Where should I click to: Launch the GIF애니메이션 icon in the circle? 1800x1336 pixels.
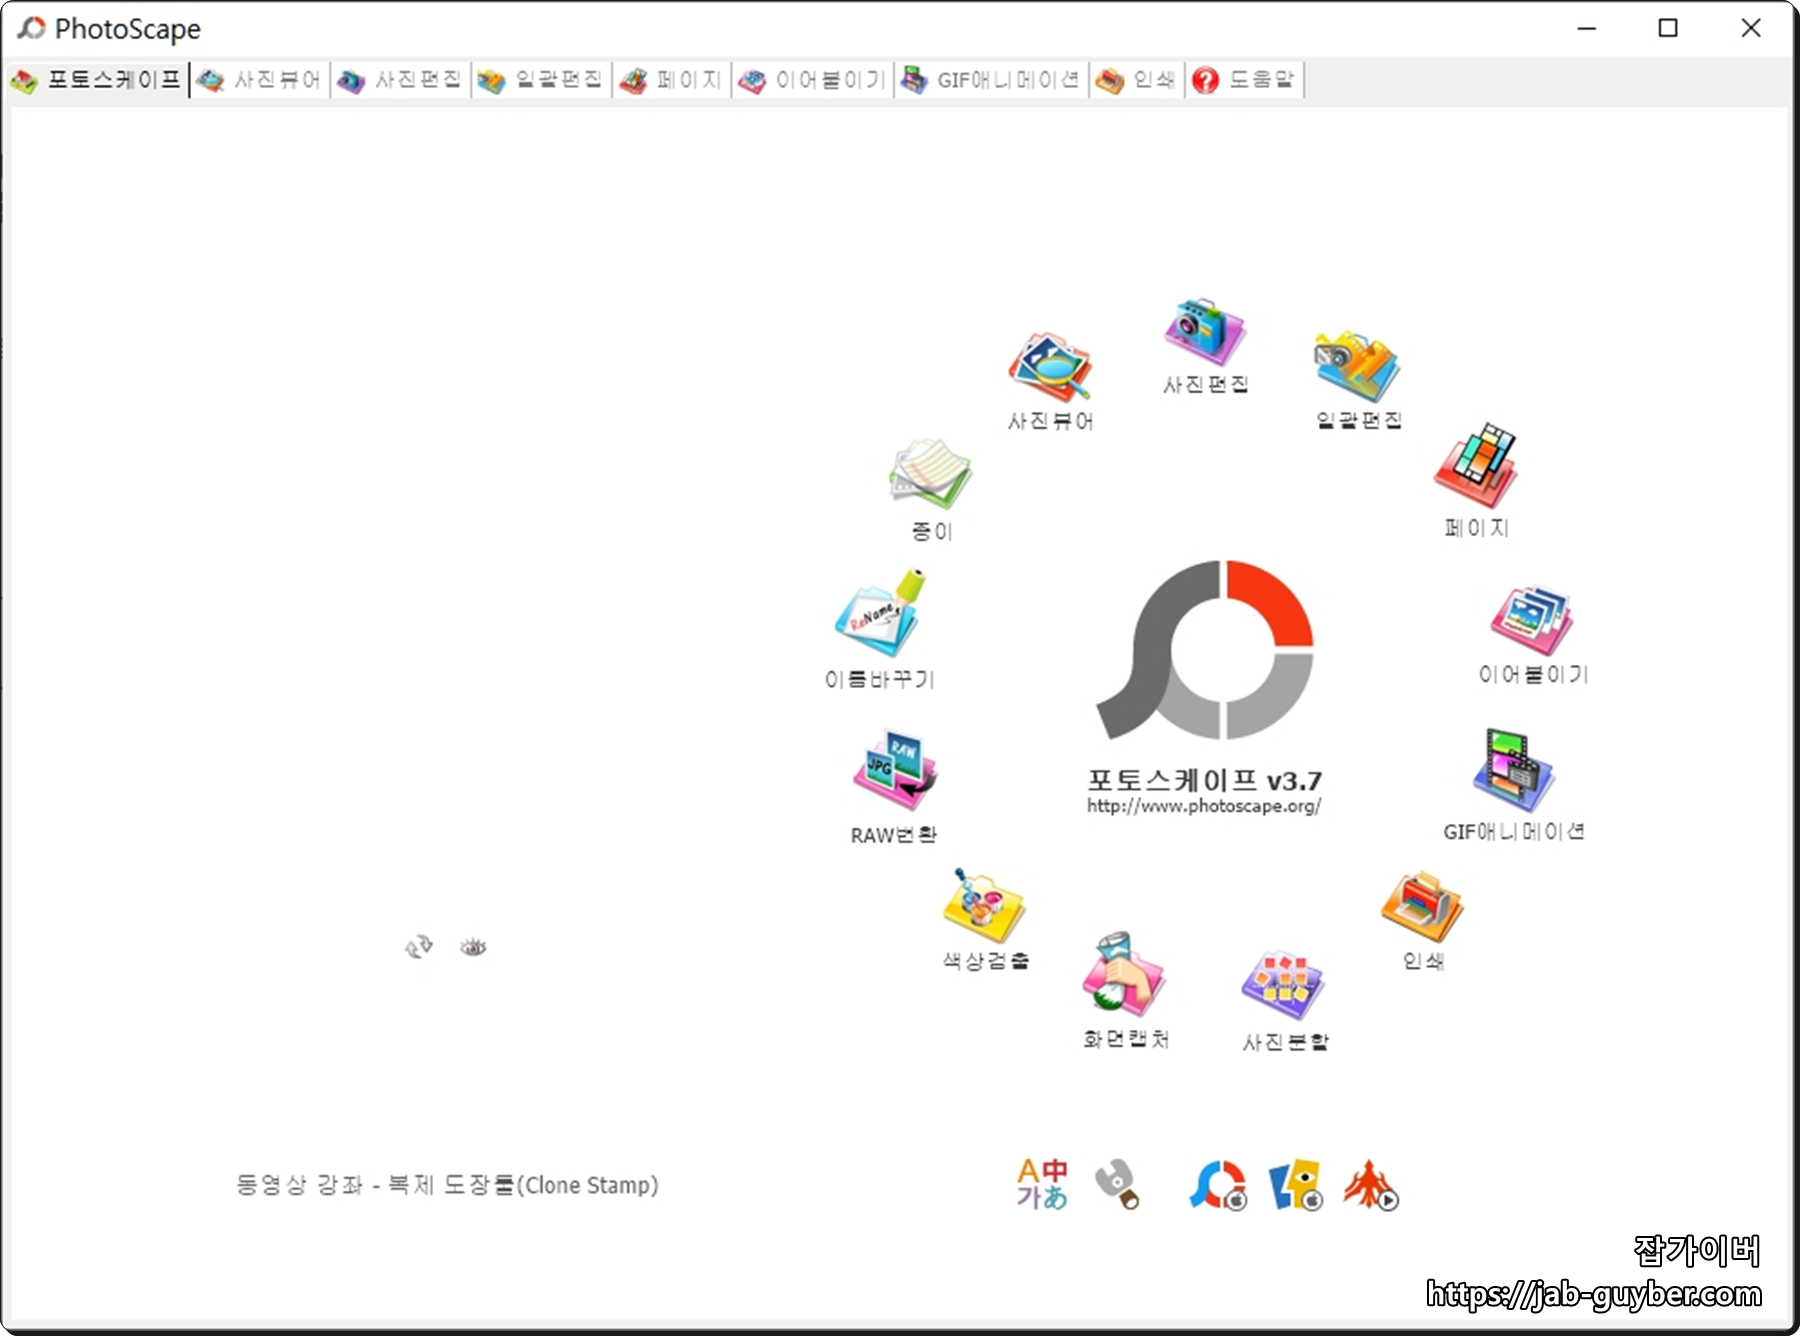1513,770
